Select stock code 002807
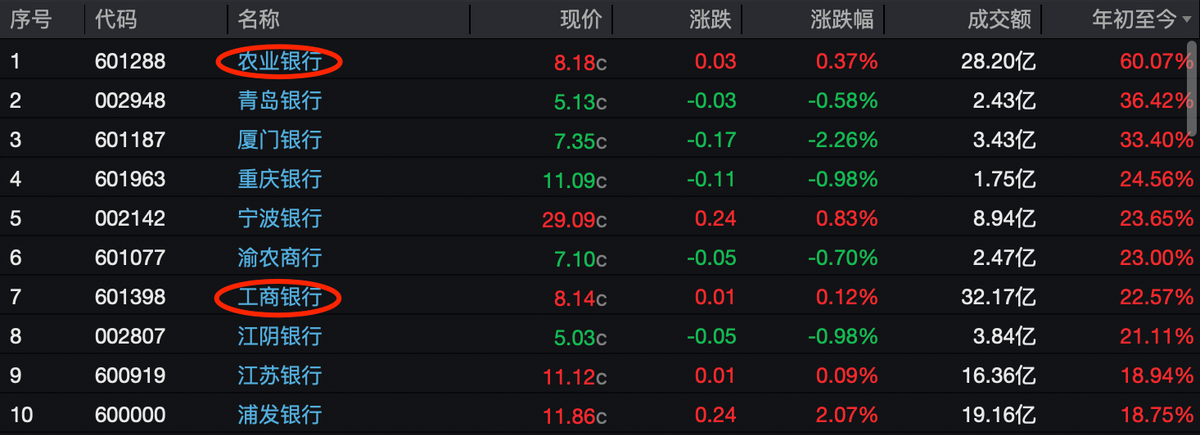 pos(130,336)
